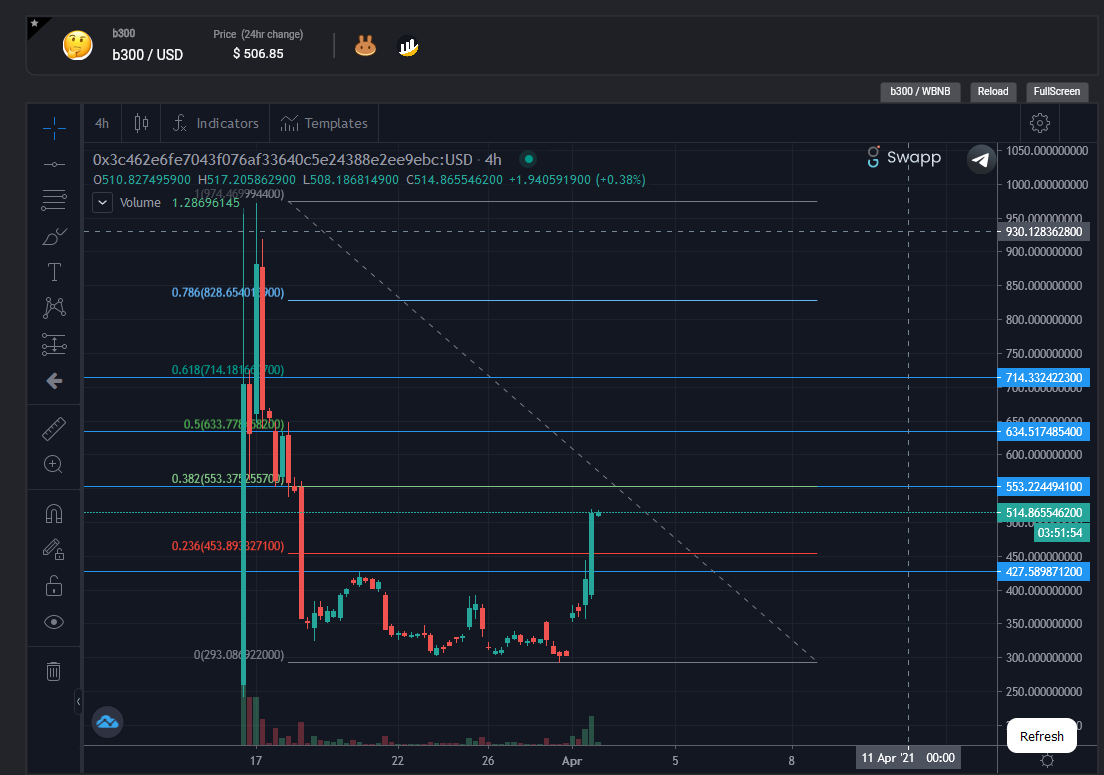
Task: Click the Refresh button
Action: pos(1042,736)
